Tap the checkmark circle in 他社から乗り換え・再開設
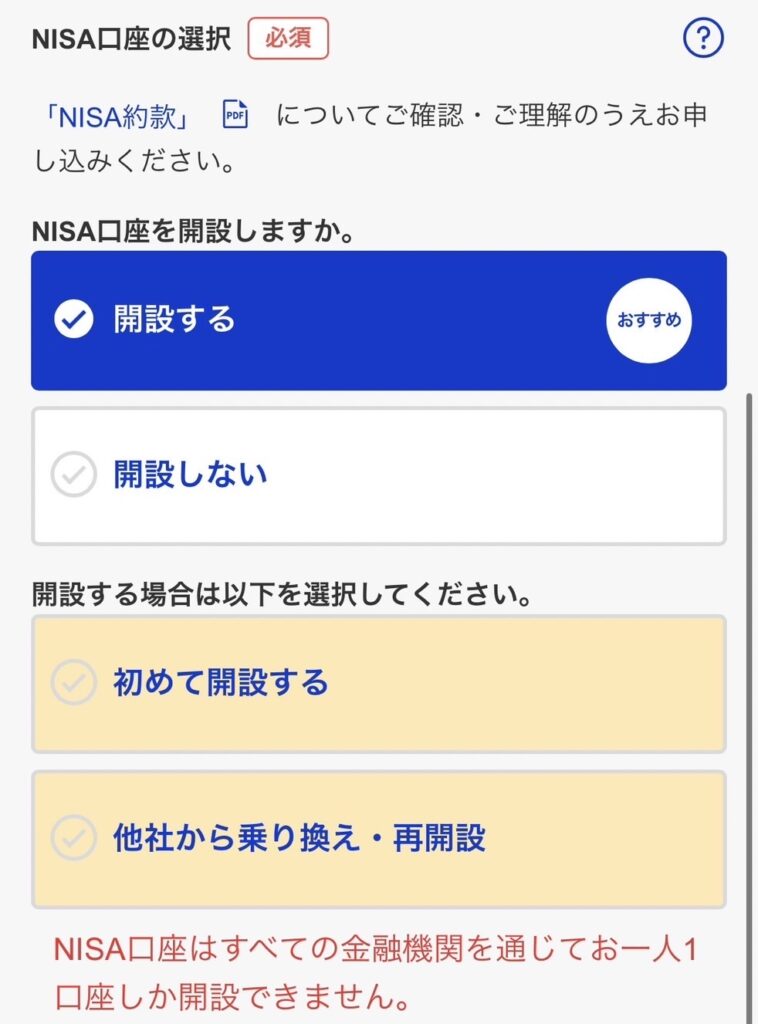The height and width of the screenshot is (1024, 758). click(73, 838)
